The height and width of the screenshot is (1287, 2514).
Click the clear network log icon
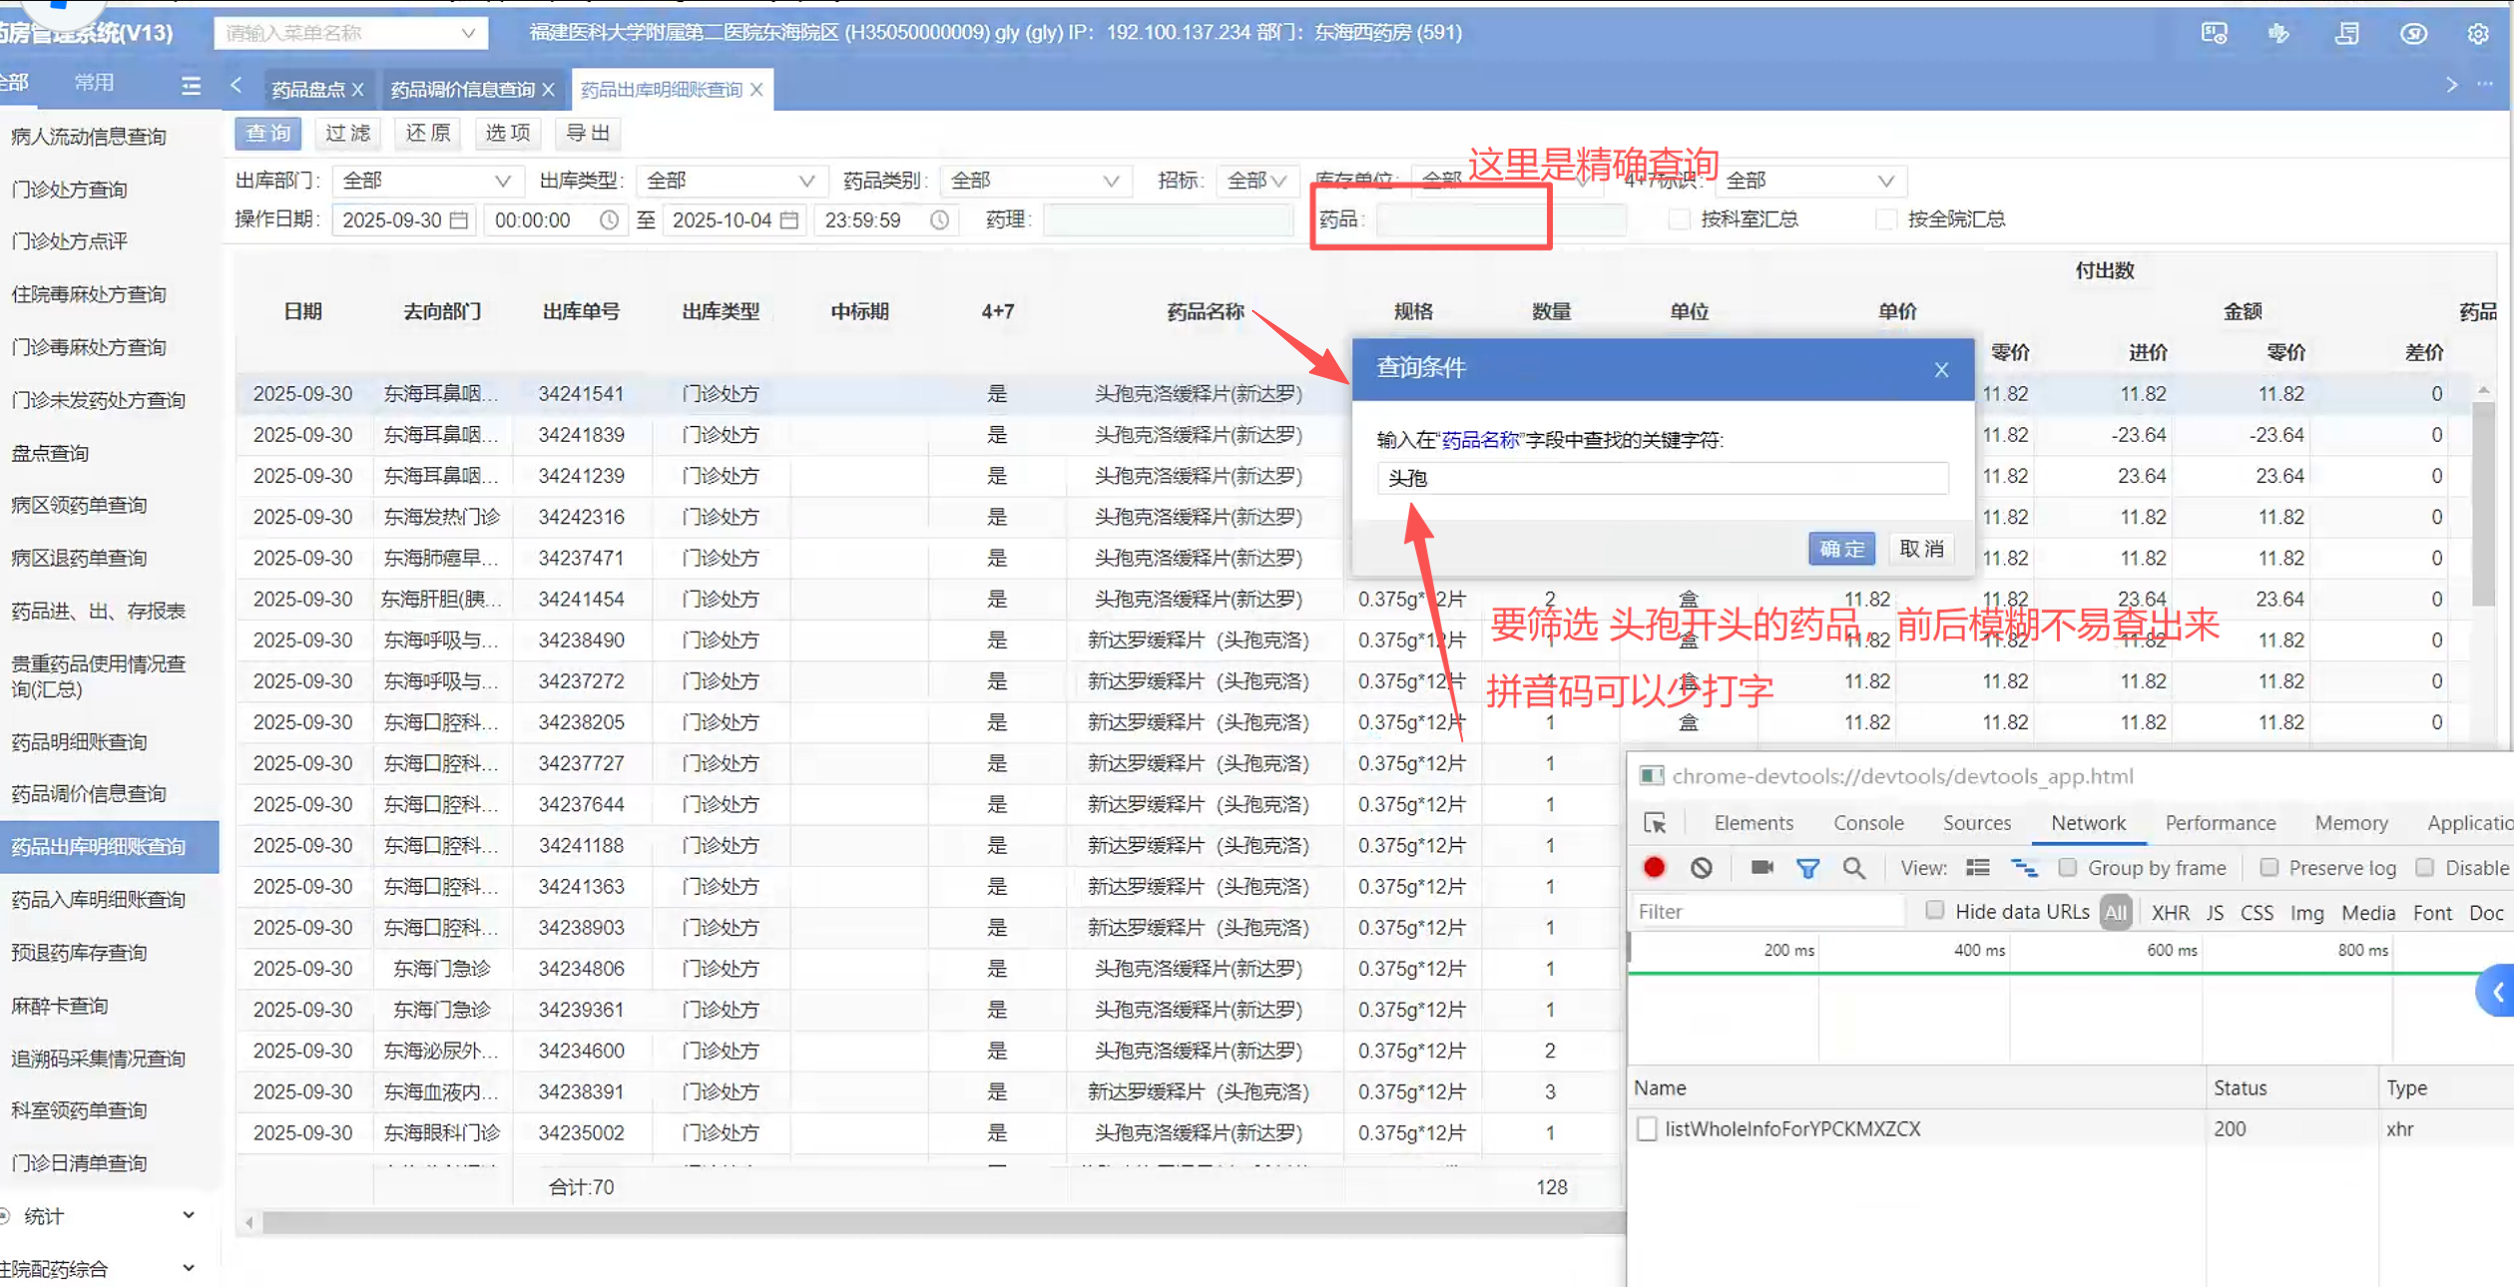tap(1701, 867)
